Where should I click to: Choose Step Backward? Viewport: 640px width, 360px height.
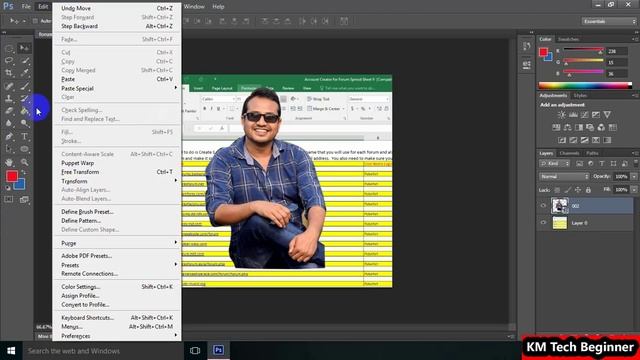click(117, 26)
